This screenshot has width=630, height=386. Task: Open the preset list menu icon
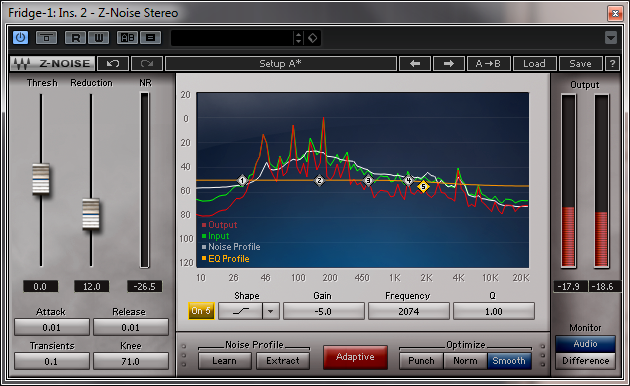pos(151,38)
